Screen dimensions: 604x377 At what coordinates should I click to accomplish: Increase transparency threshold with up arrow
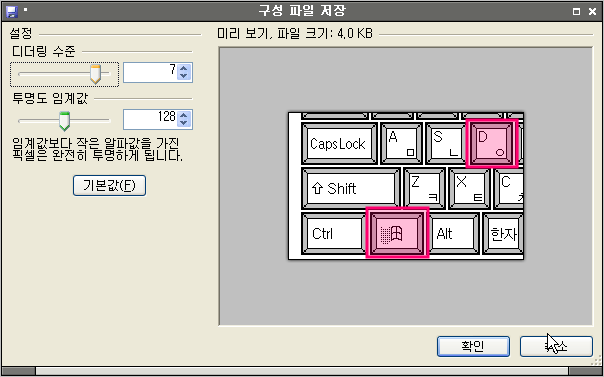point(183,115)
